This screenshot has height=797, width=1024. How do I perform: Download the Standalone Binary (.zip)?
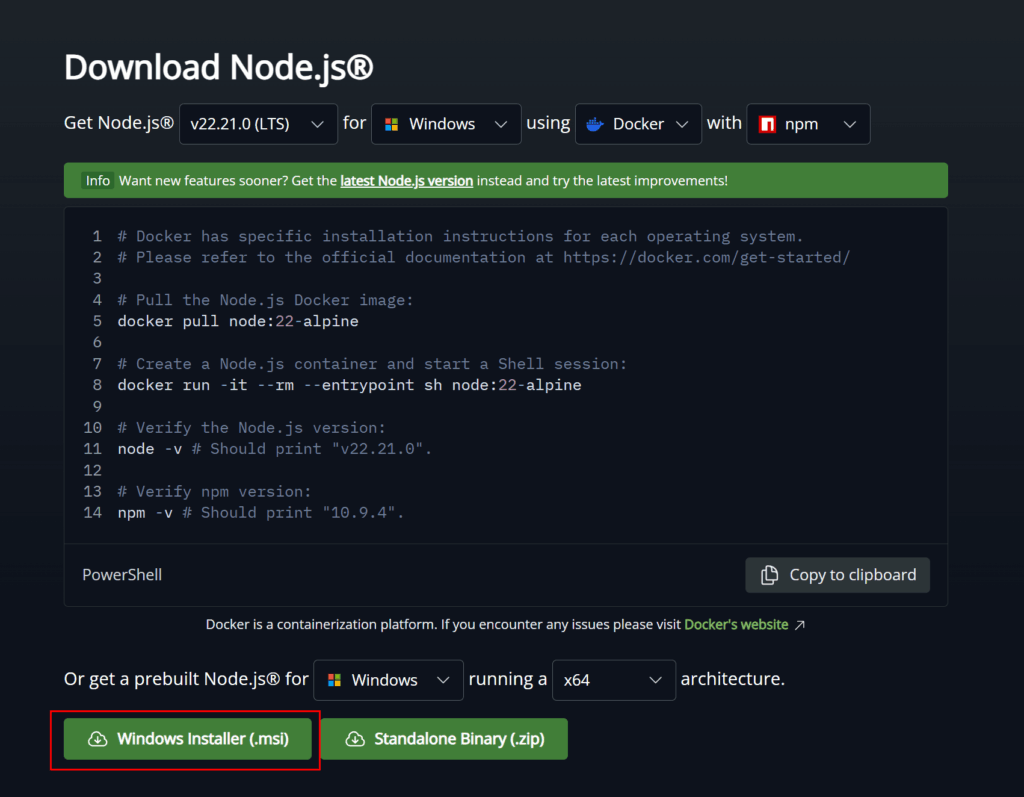click(444, 739)
